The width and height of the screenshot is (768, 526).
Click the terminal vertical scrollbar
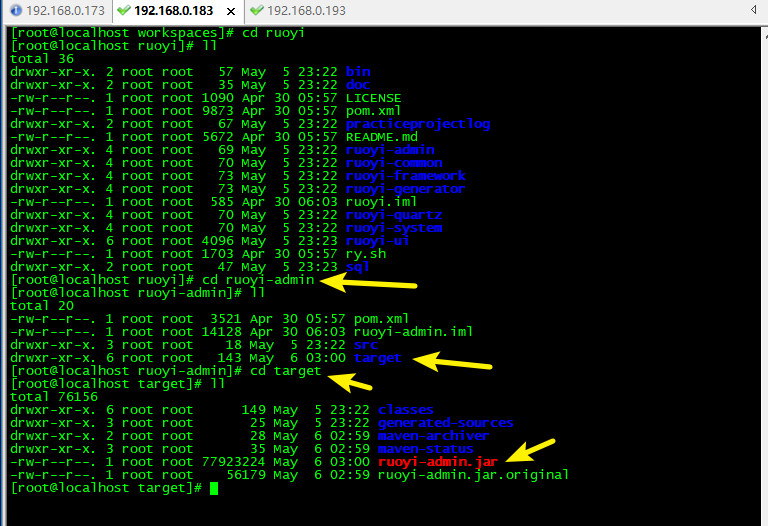click(x=765, y=277)
